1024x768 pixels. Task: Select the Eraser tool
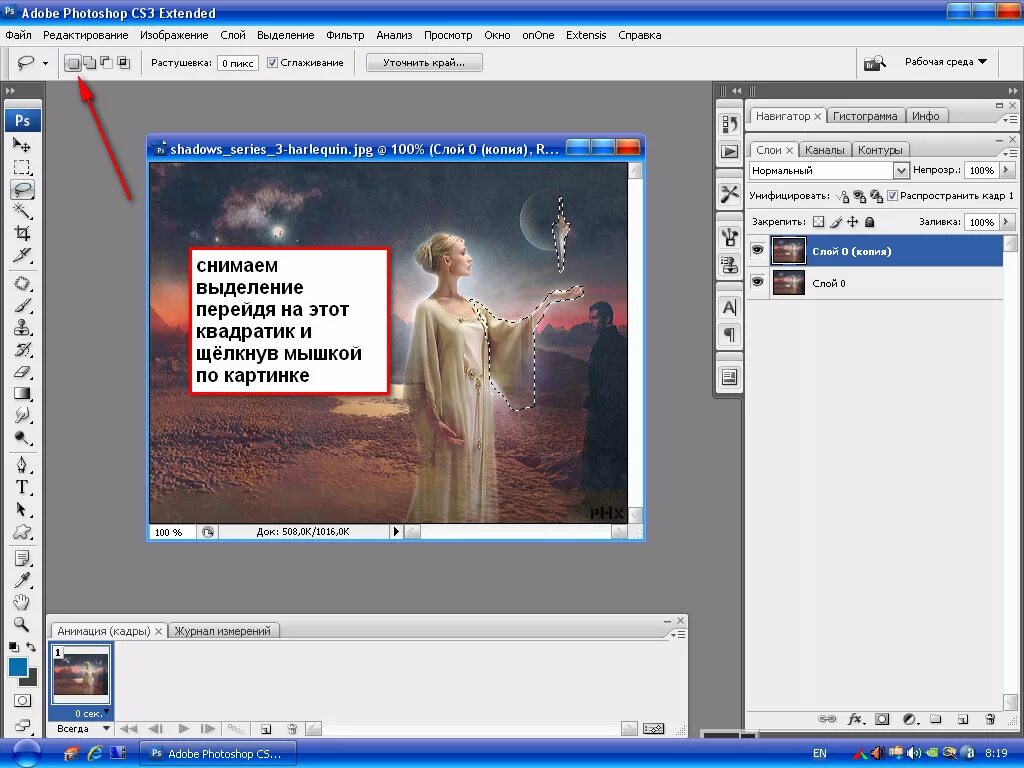(x=22, y=372)
